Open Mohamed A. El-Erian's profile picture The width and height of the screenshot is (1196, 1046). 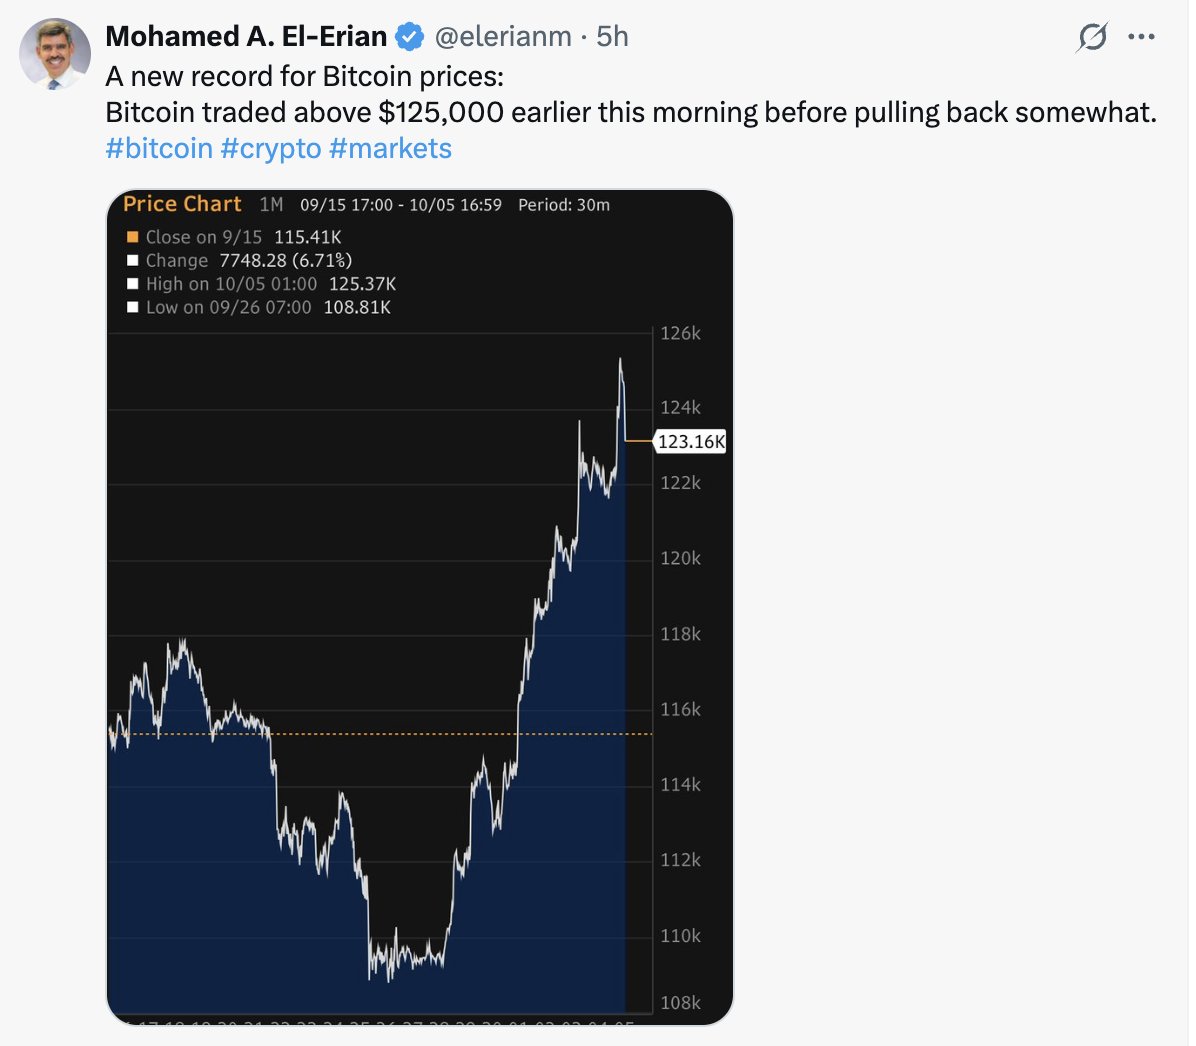click(54, 54)
